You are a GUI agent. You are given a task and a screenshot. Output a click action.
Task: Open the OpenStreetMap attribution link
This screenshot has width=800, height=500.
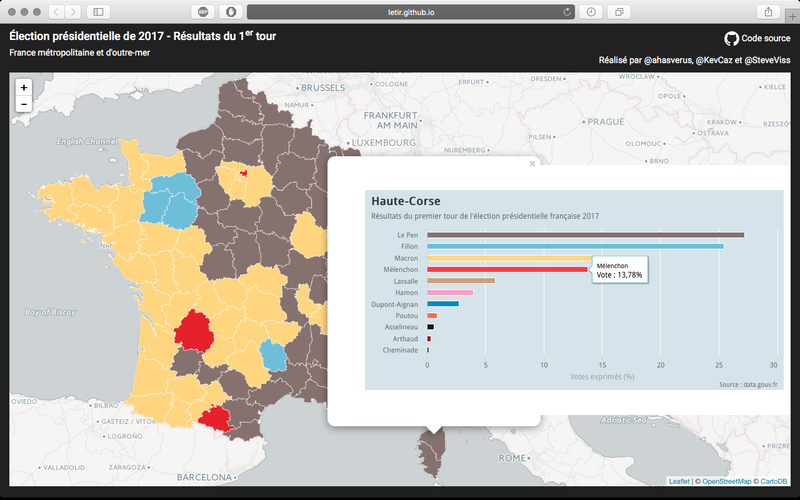pos(727,481)
